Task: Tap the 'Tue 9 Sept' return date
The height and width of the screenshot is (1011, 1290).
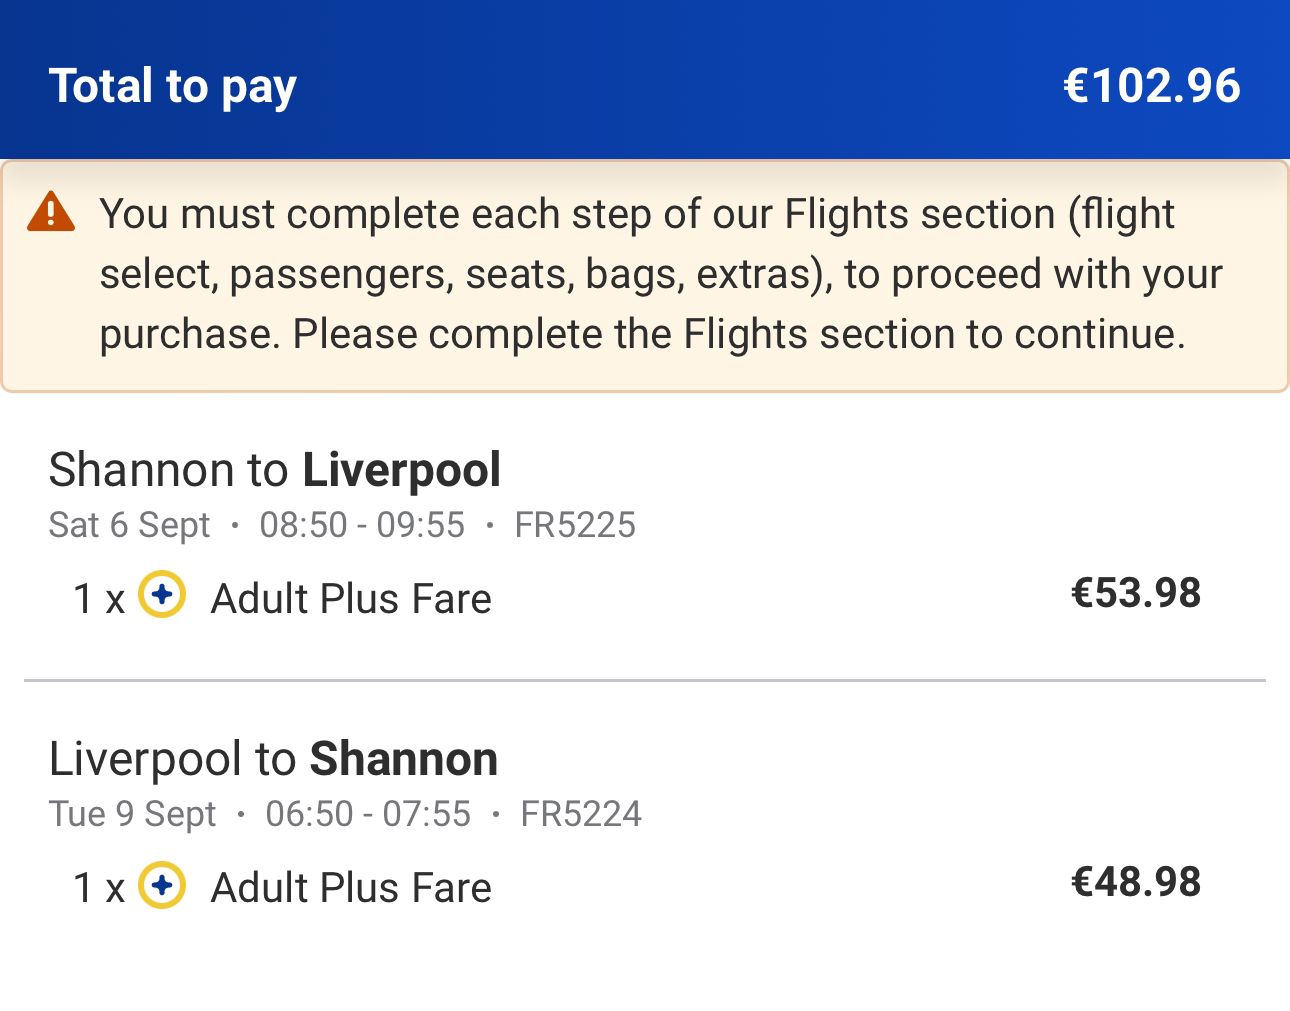Action: pos(133,814)
